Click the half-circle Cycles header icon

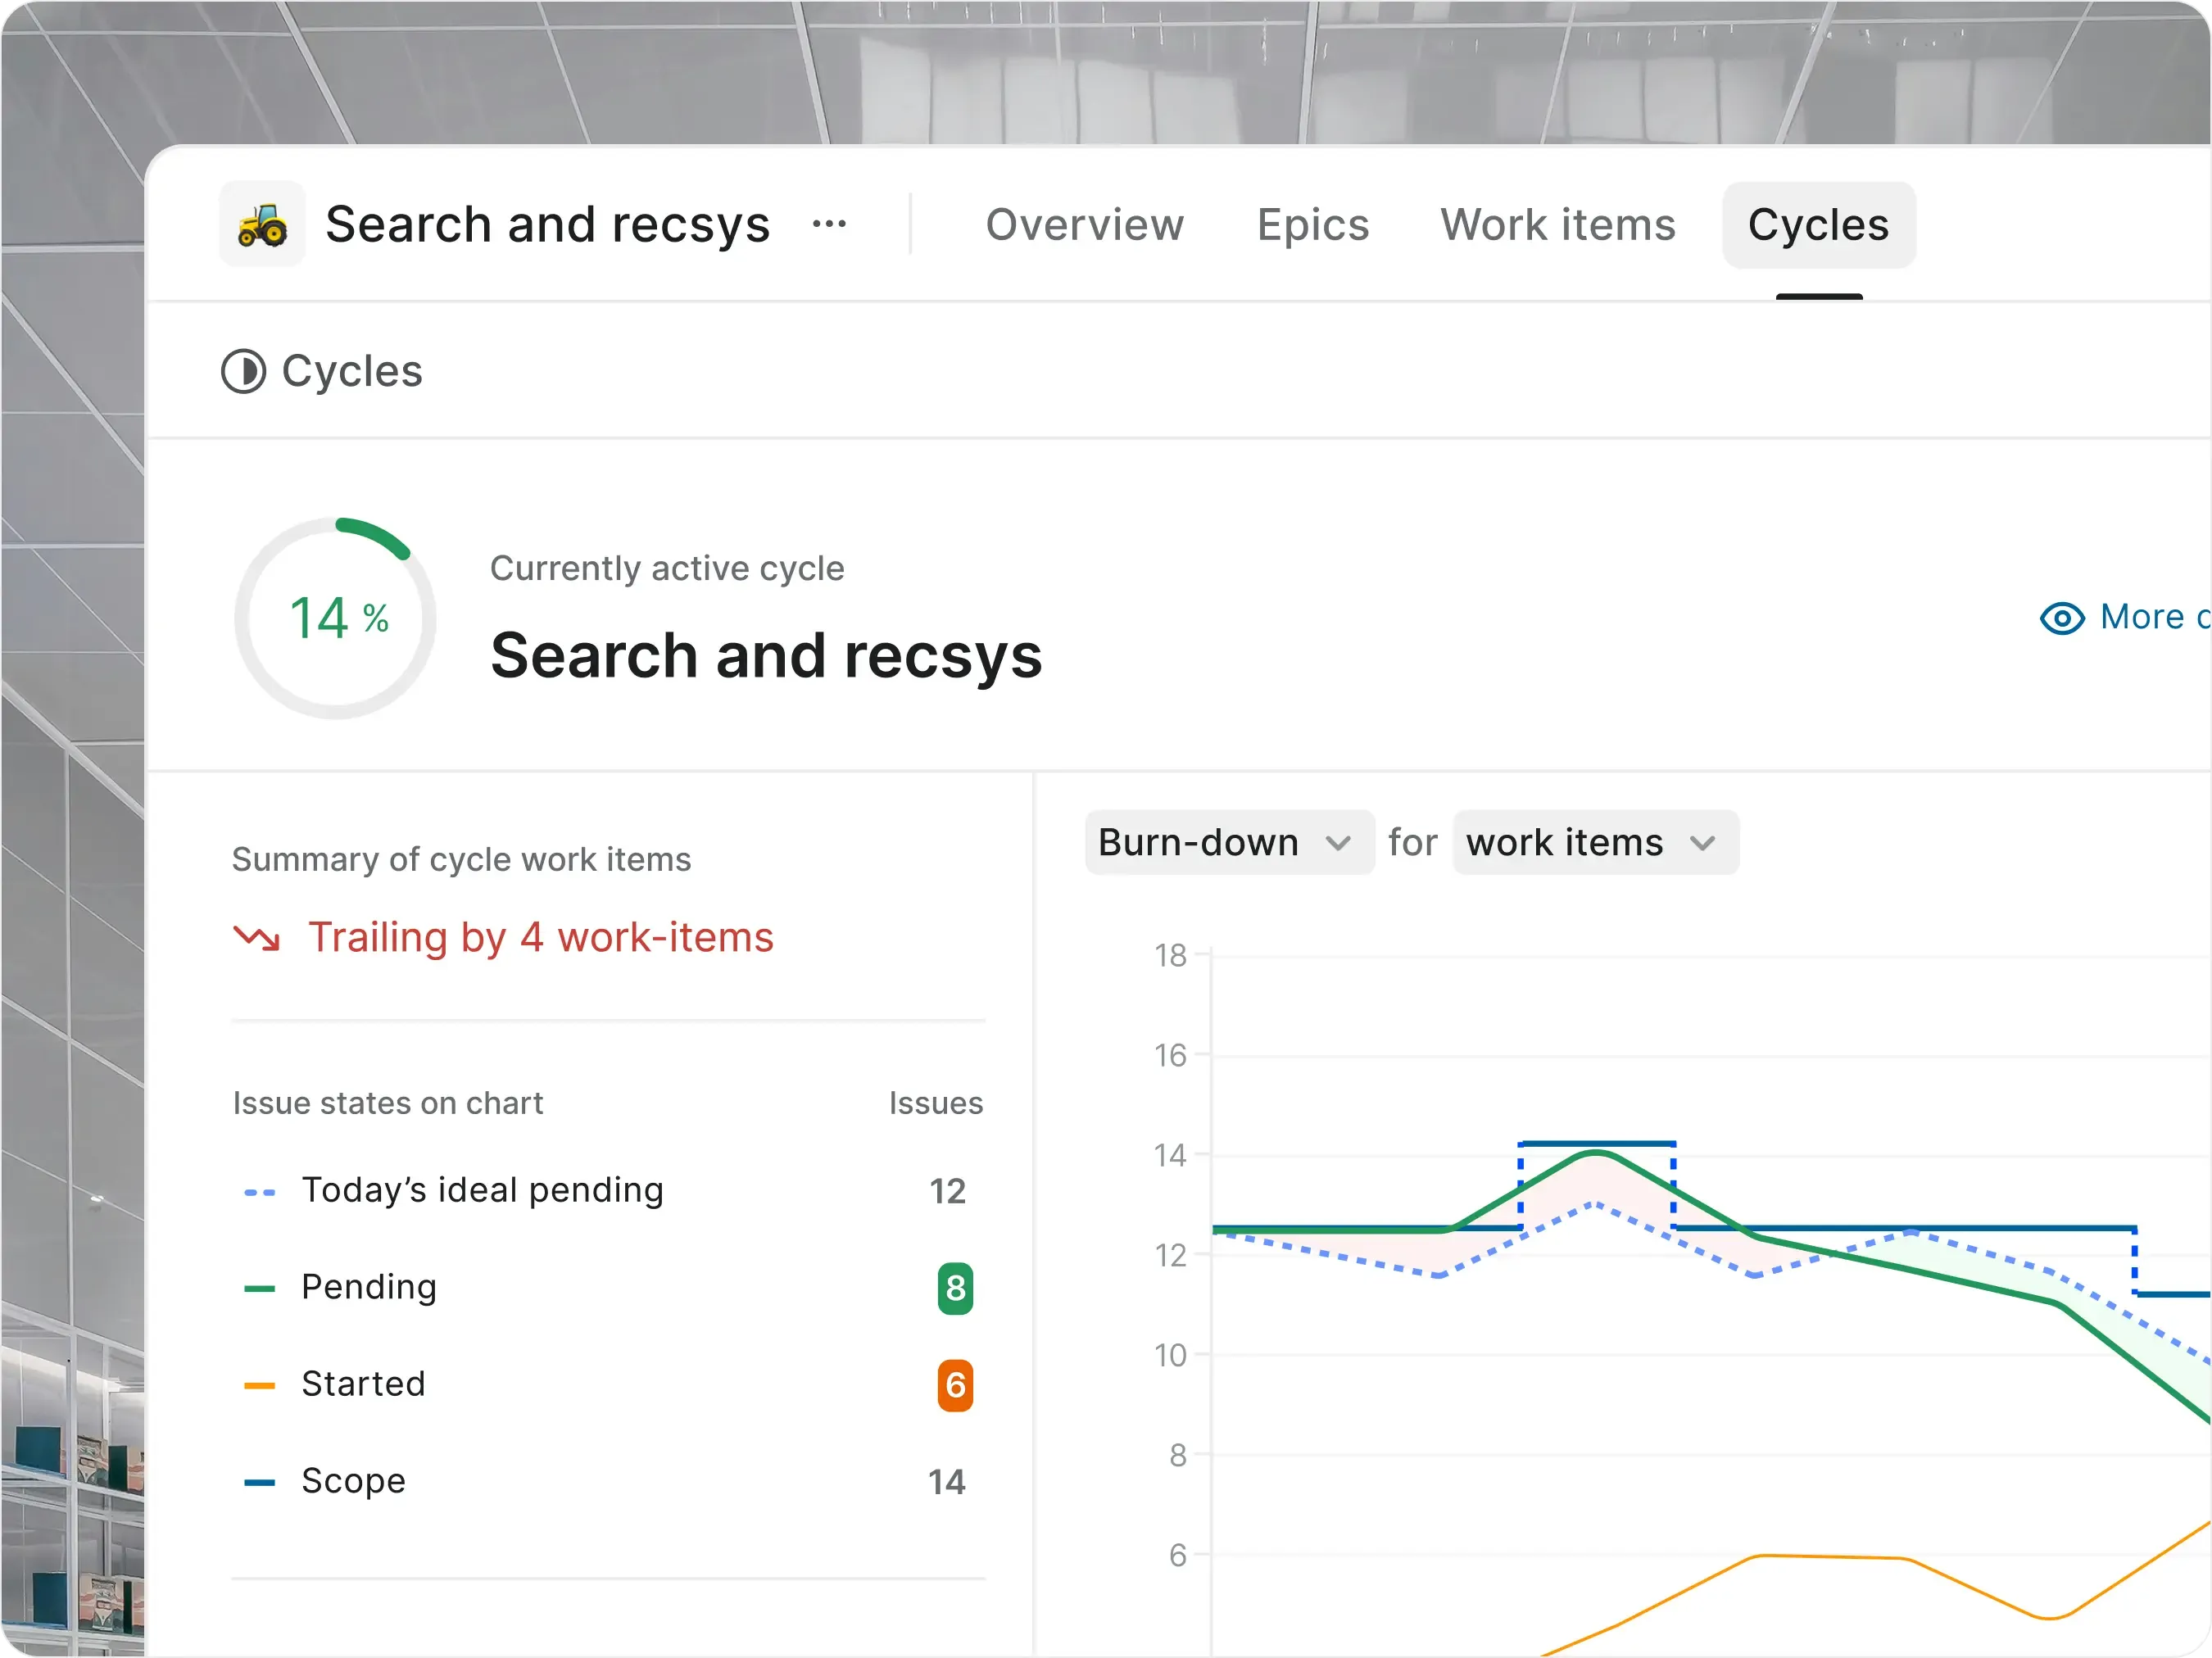pos(243,371)
